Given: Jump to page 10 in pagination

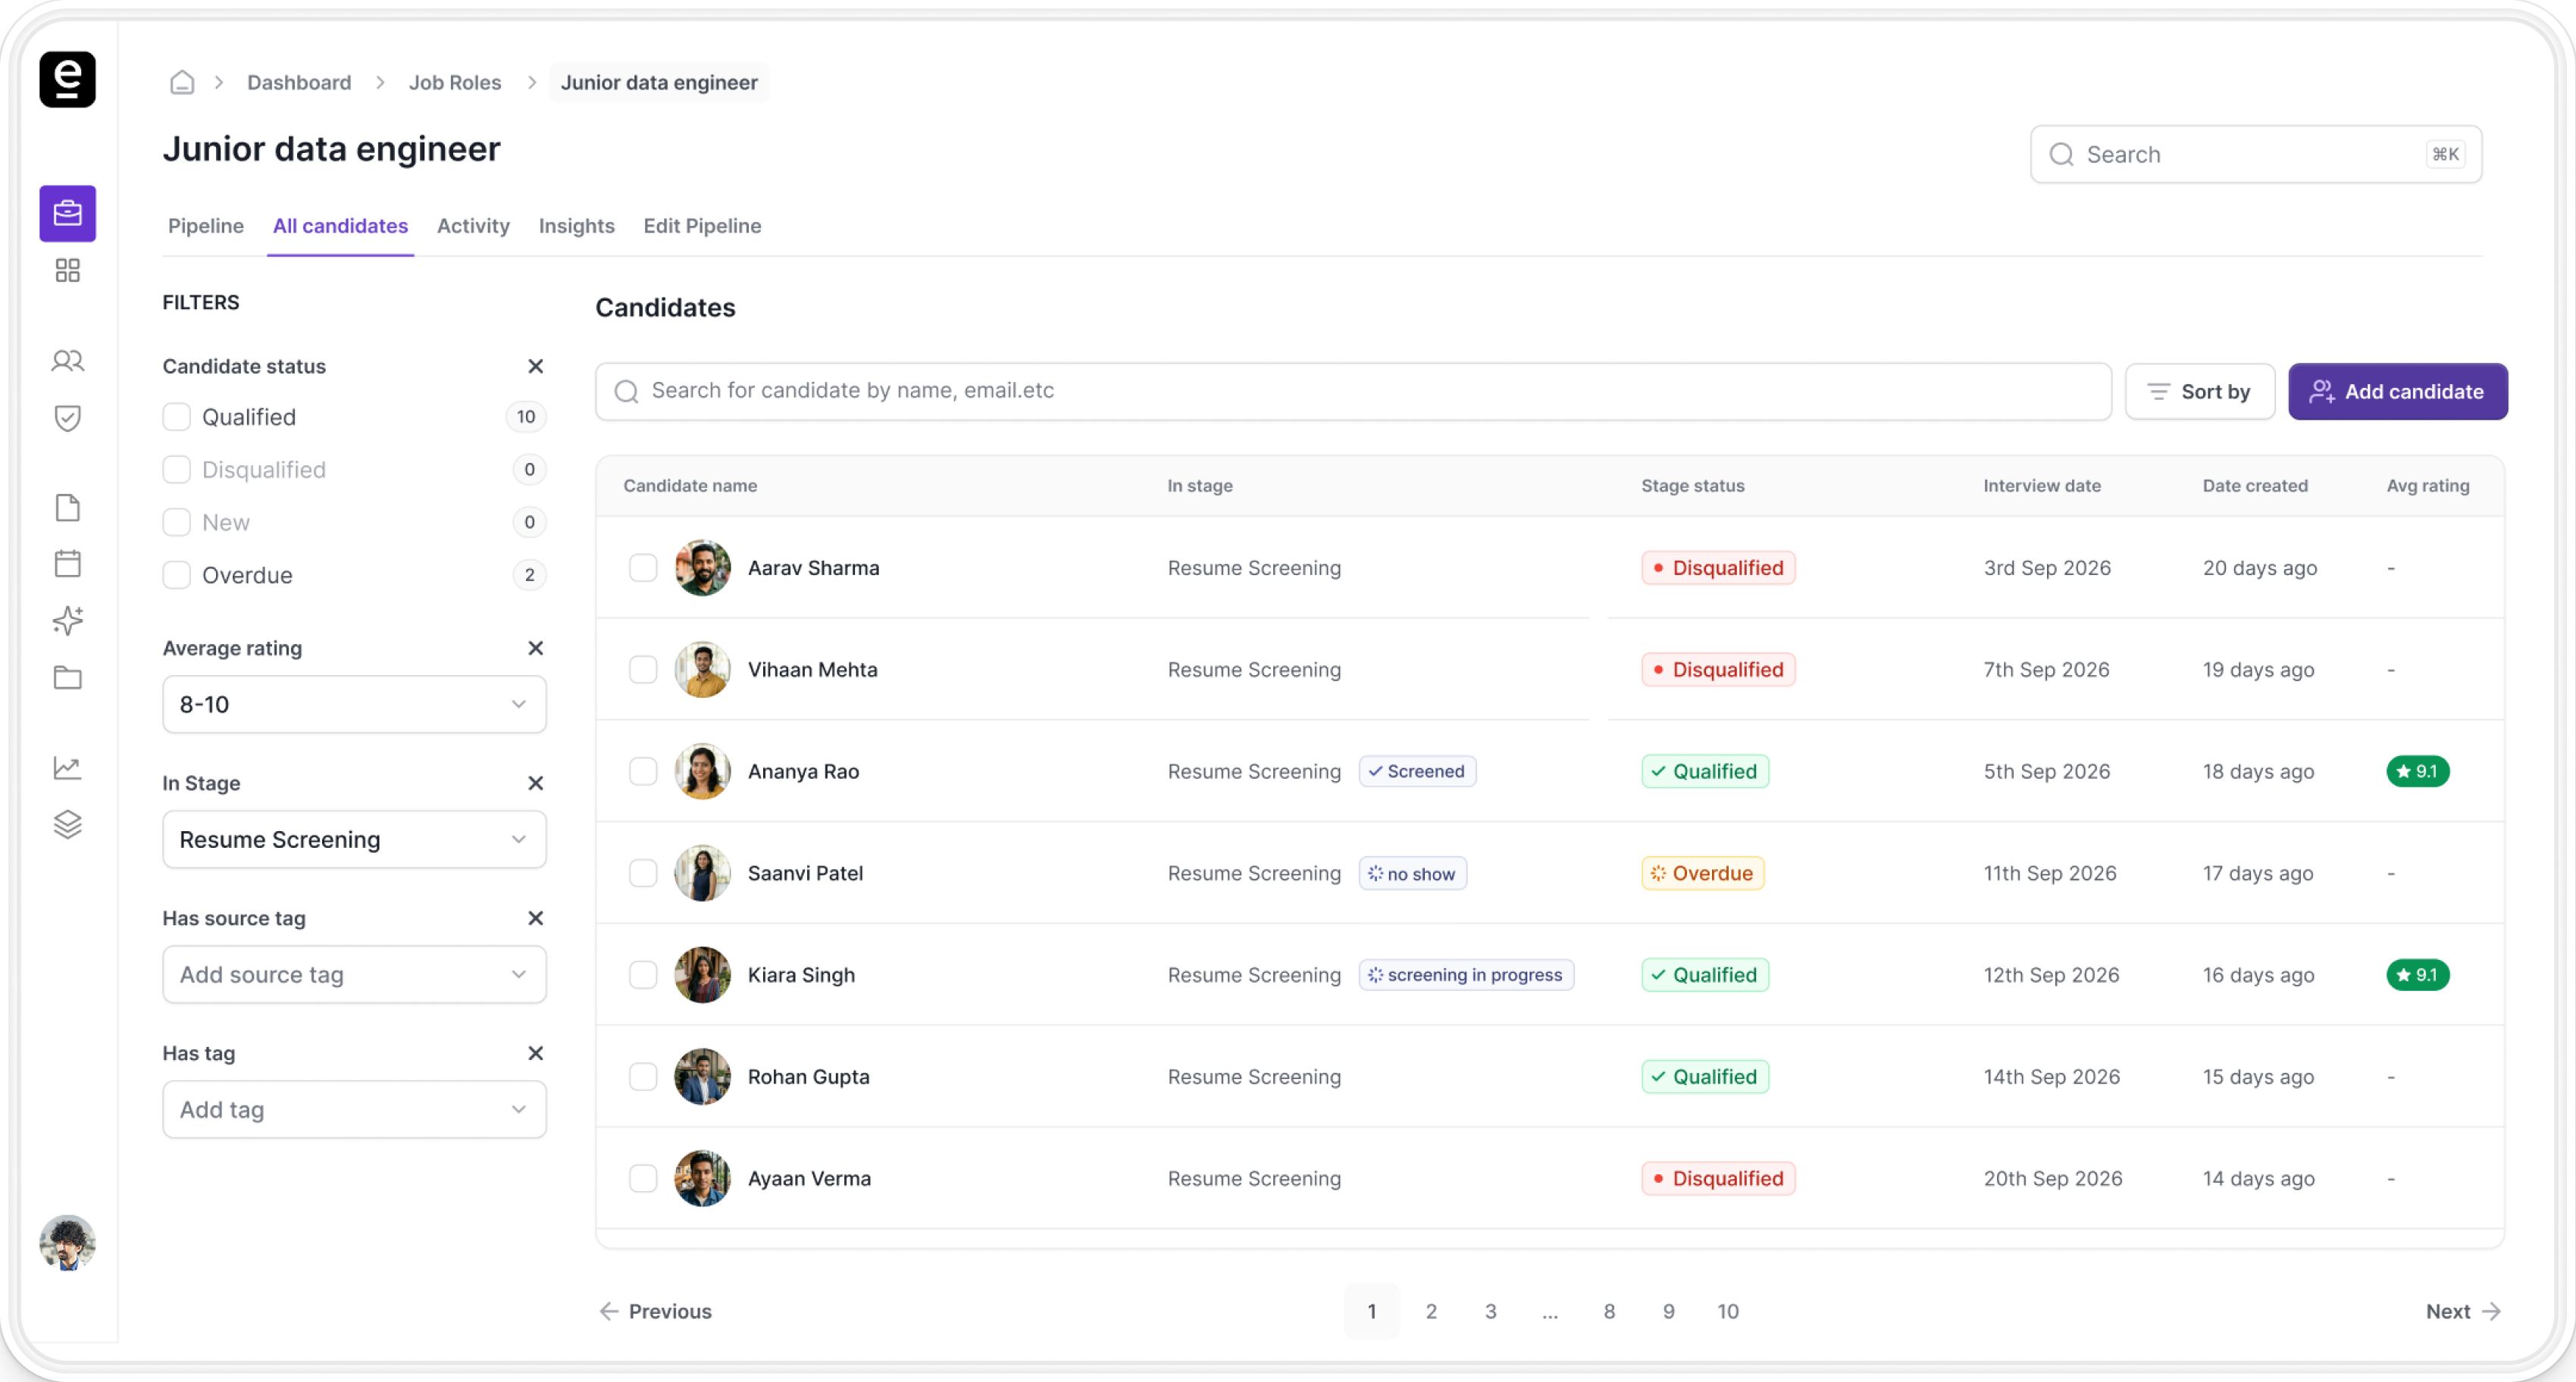Looking at the screenshot, I should [1728, 1311].
